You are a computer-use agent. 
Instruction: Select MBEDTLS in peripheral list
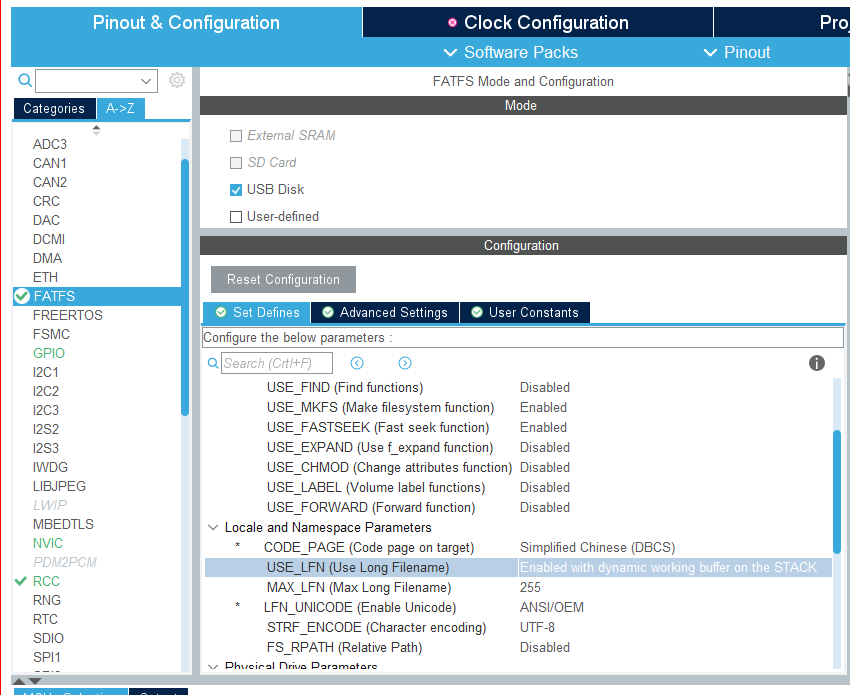63,524
